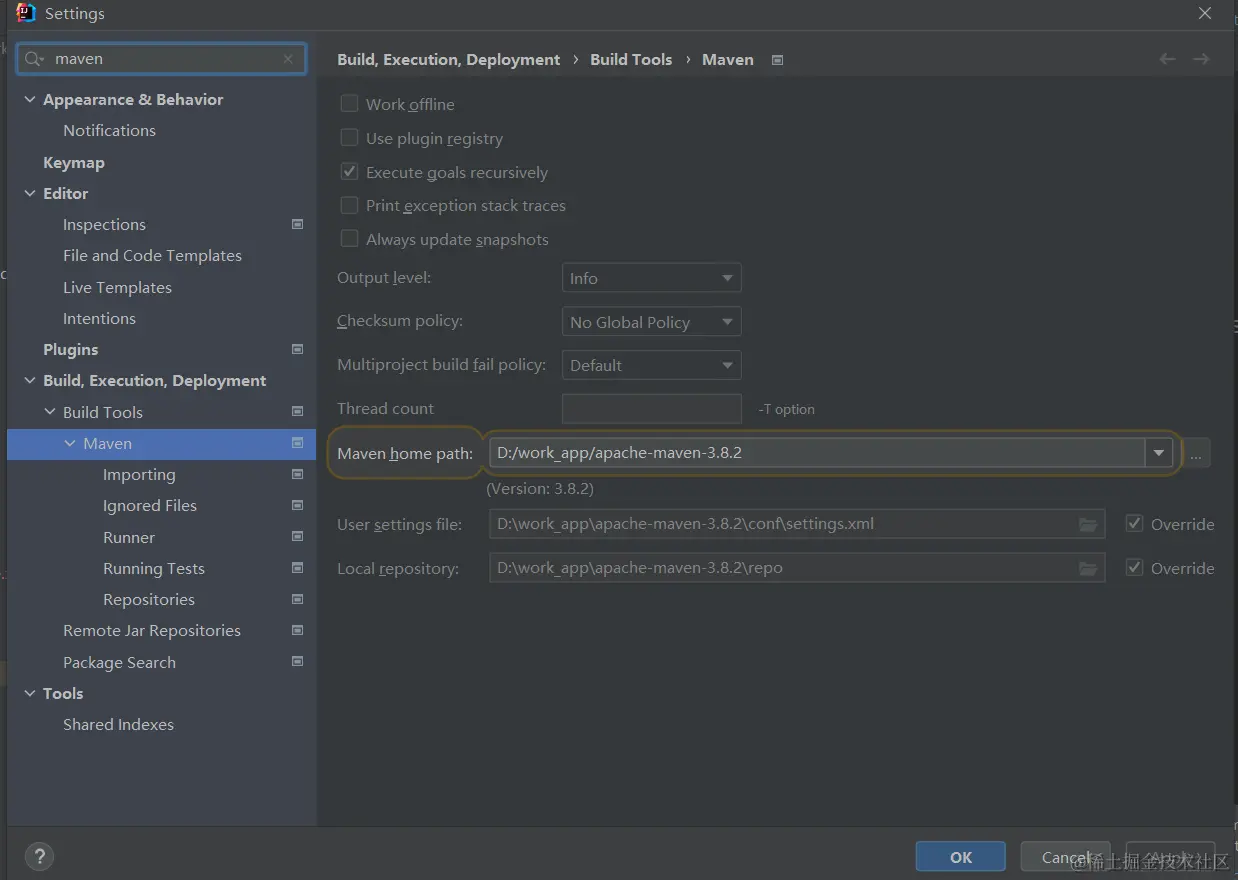Click project-level icon next to Maven breadcrumb
This screenshot has width=1238, height=880.
777,60
